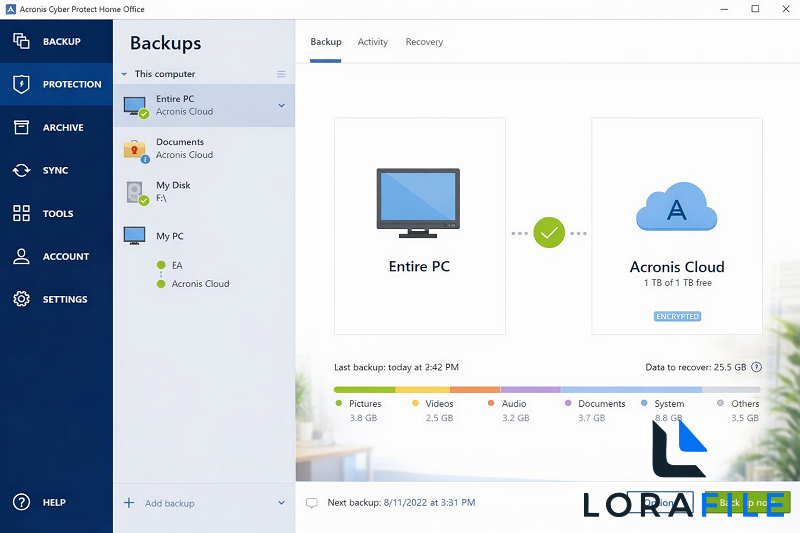Open the Archive box icon
Viewport: 800px width, 533px height.
tap(21, 127)
